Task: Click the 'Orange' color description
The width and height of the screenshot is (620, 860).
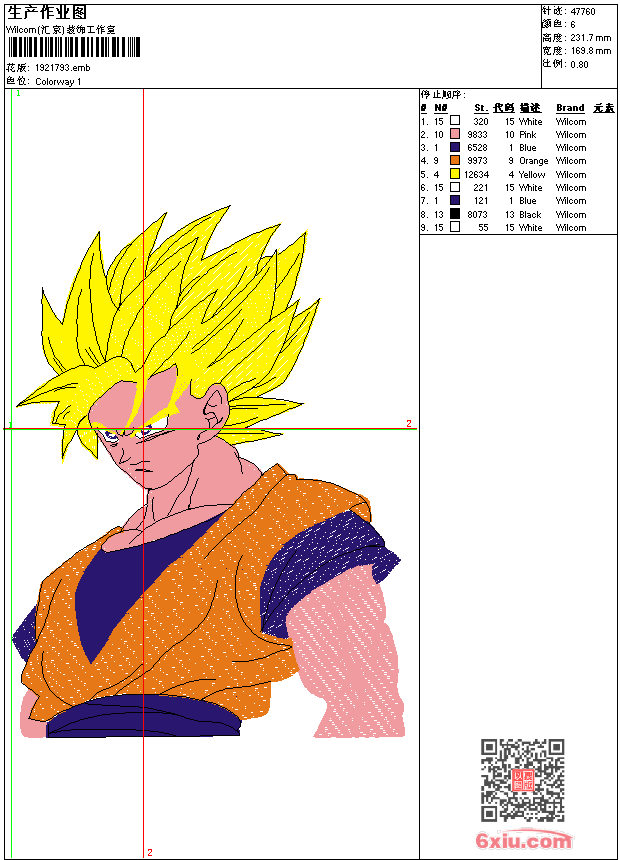Action: click(x=533, y=161)
